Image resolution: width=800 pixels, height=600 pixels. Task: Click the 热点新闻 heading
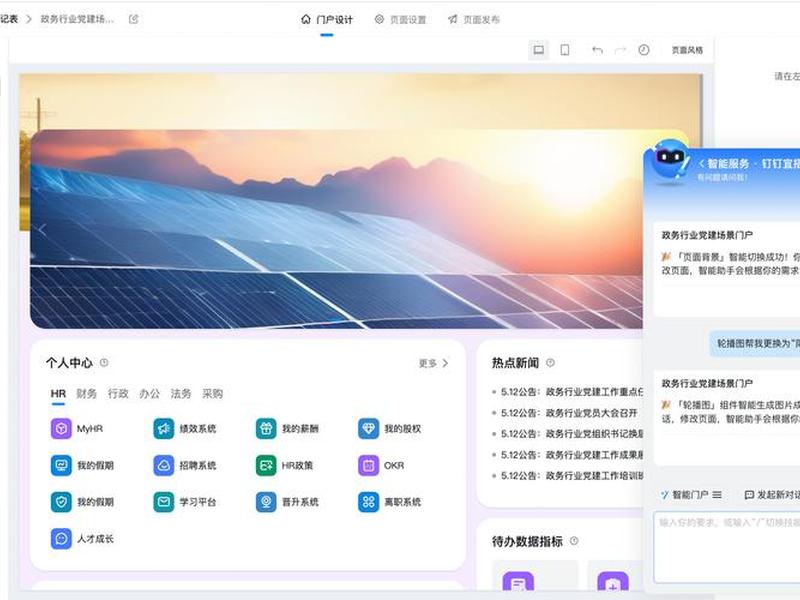(x=515, y=363)
